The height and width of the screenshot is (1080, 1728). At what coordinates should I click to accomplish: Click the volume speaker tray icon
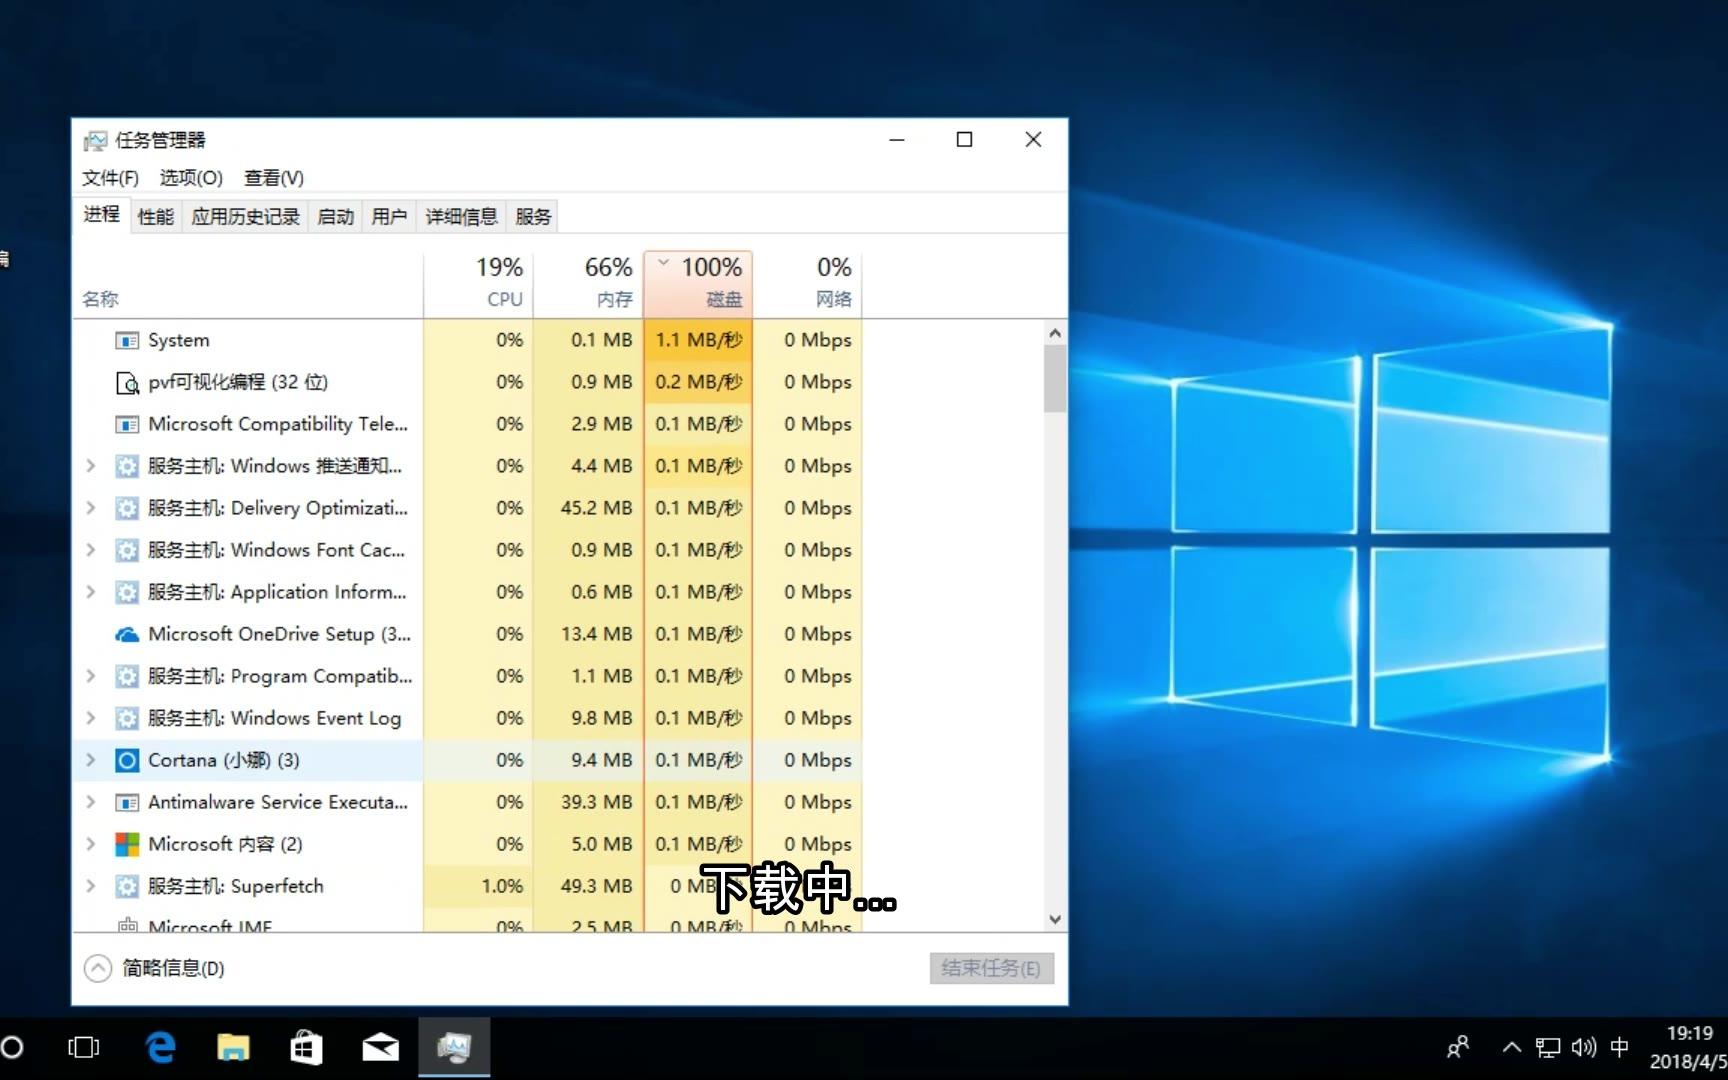[1584, 1047]
